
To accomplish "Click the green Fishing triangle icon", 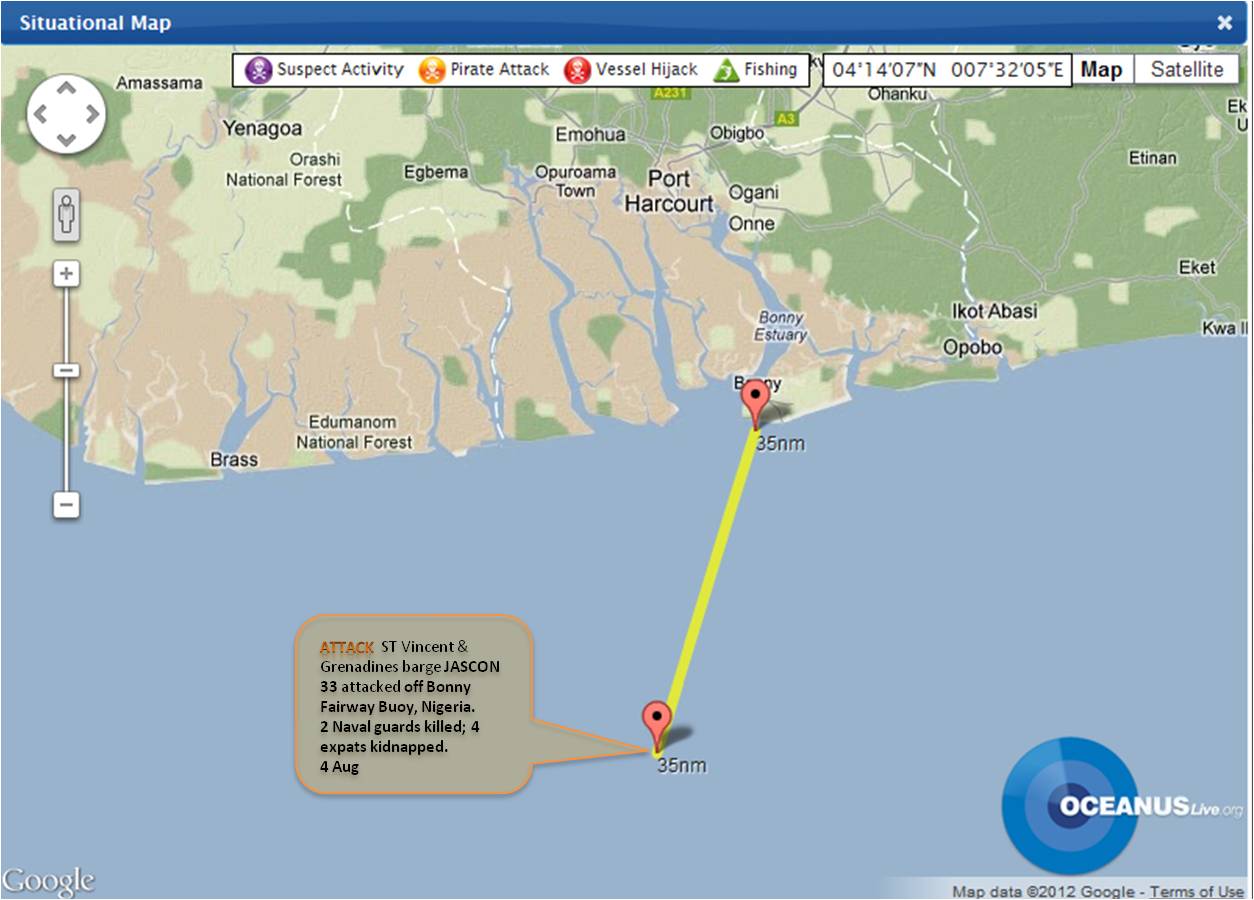I will (x=725, y=71).
